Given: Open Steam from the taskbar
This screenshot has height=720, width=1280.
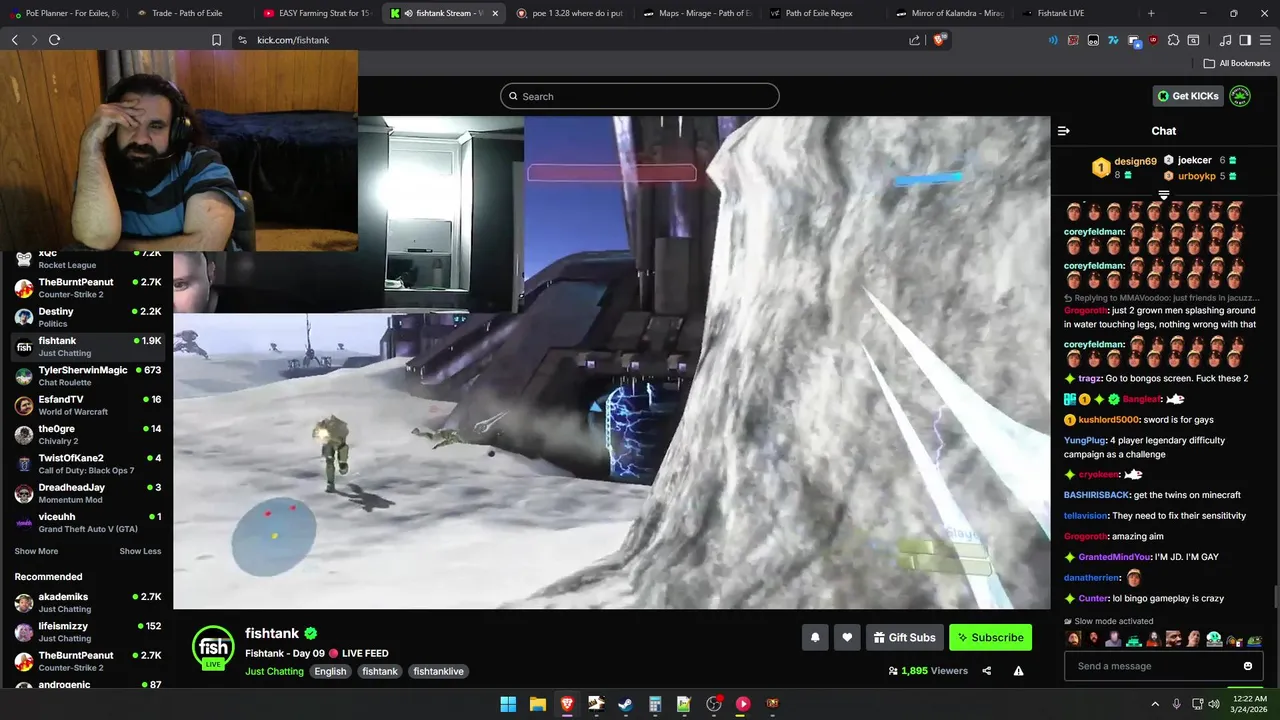Looking at the screenshot, I should coord(625,704).
